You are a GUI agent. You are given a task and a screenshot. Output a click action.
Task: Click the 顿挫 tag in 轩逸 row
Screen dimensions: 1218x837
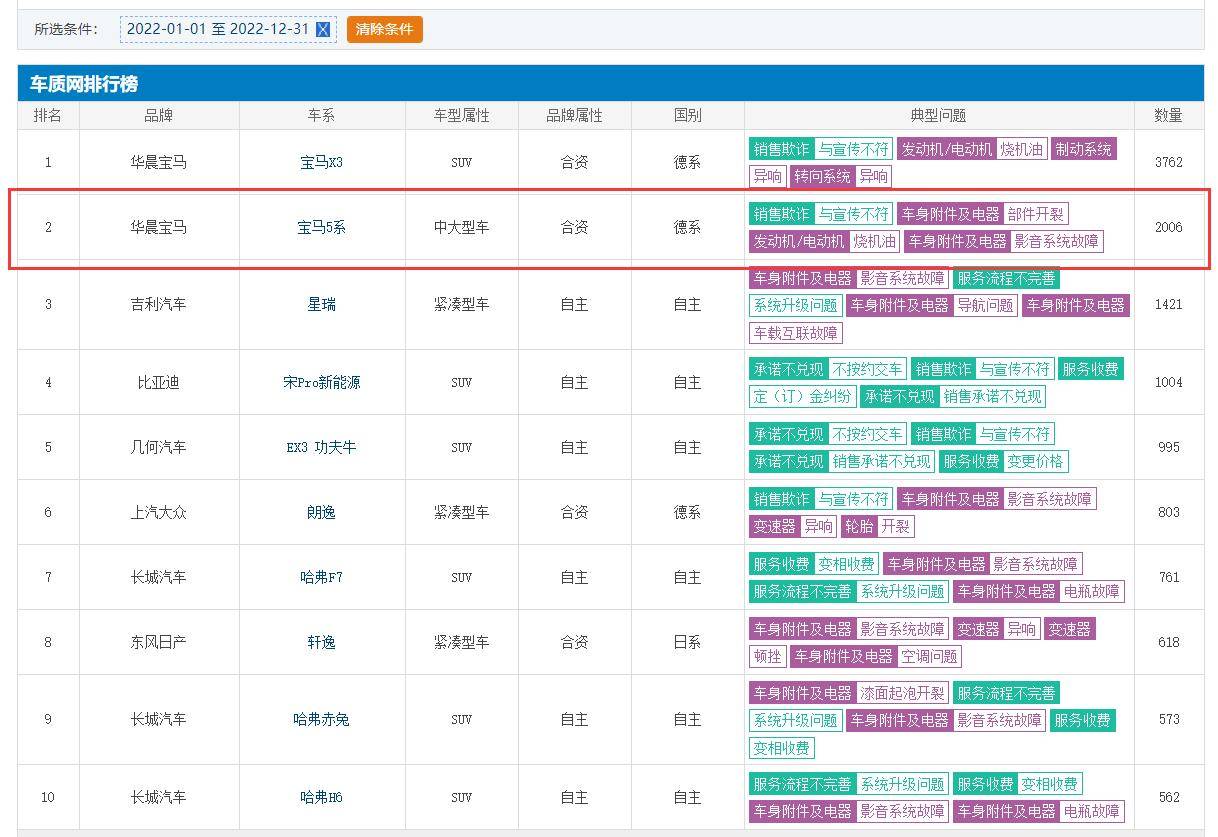coord(767,656)
